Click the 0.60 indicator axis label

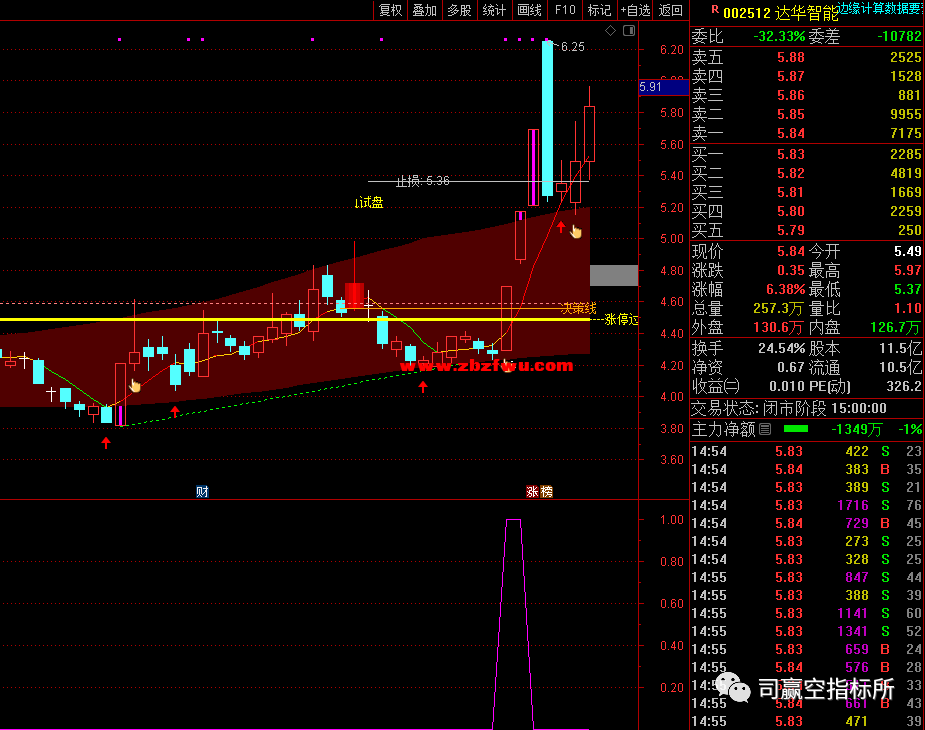point(672,604)
